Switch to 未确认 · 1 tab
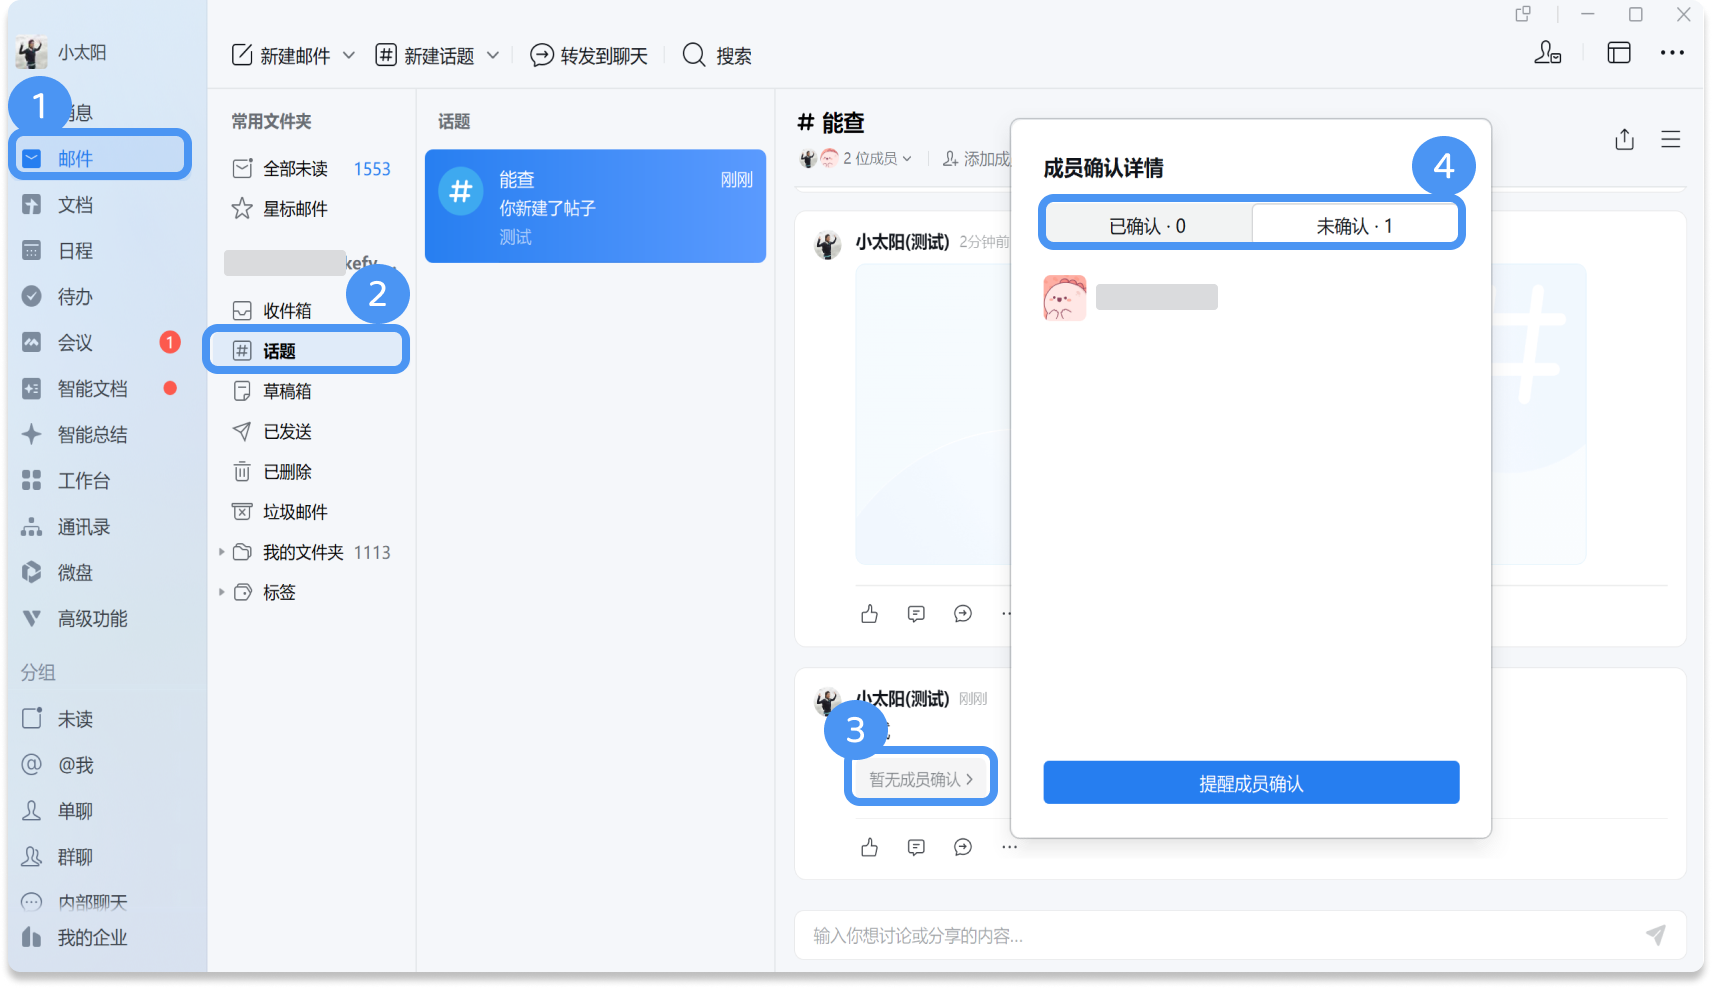Image resolution: width=1712 pixels, height=988 pixels. point(1354,226)
